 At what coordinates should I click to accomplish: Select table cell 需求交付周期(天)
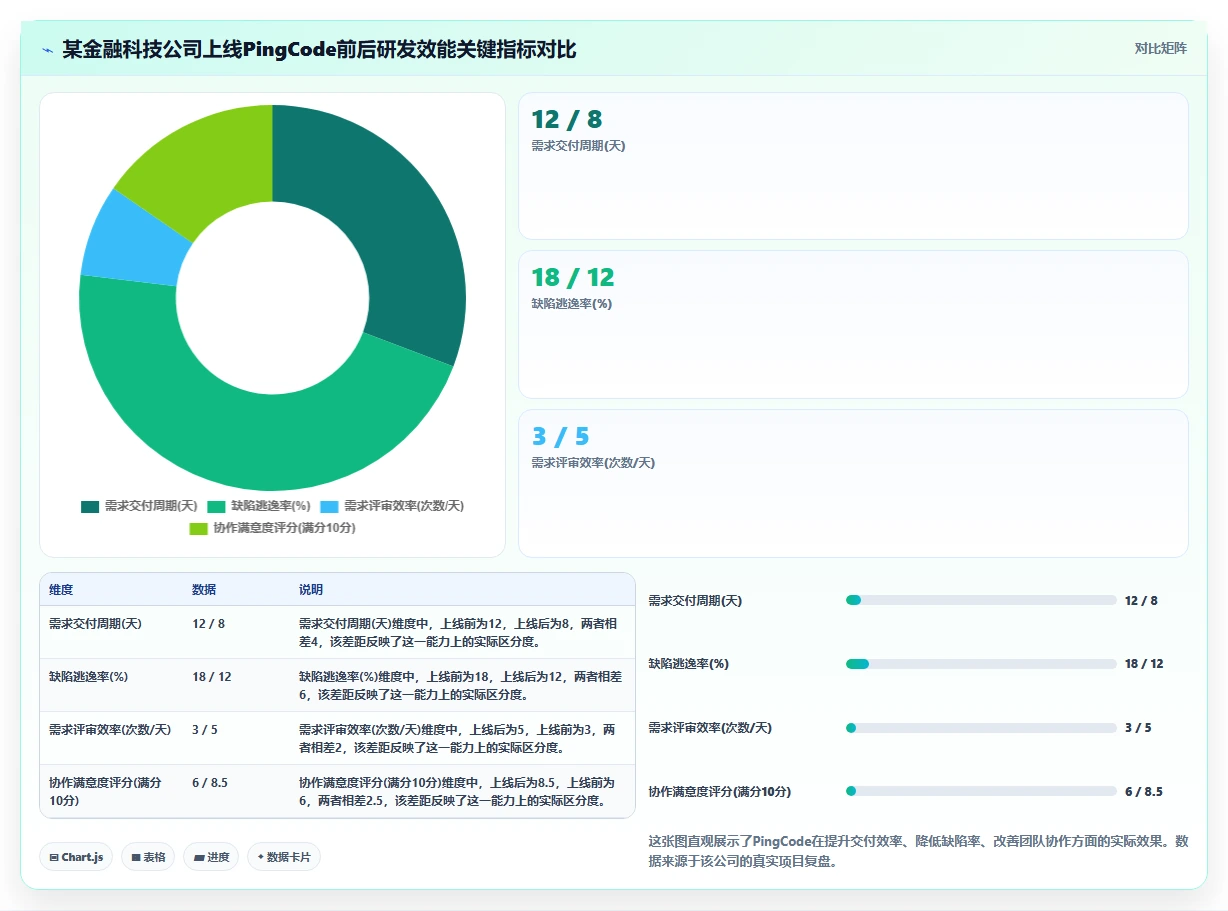(x=111, y=632)
